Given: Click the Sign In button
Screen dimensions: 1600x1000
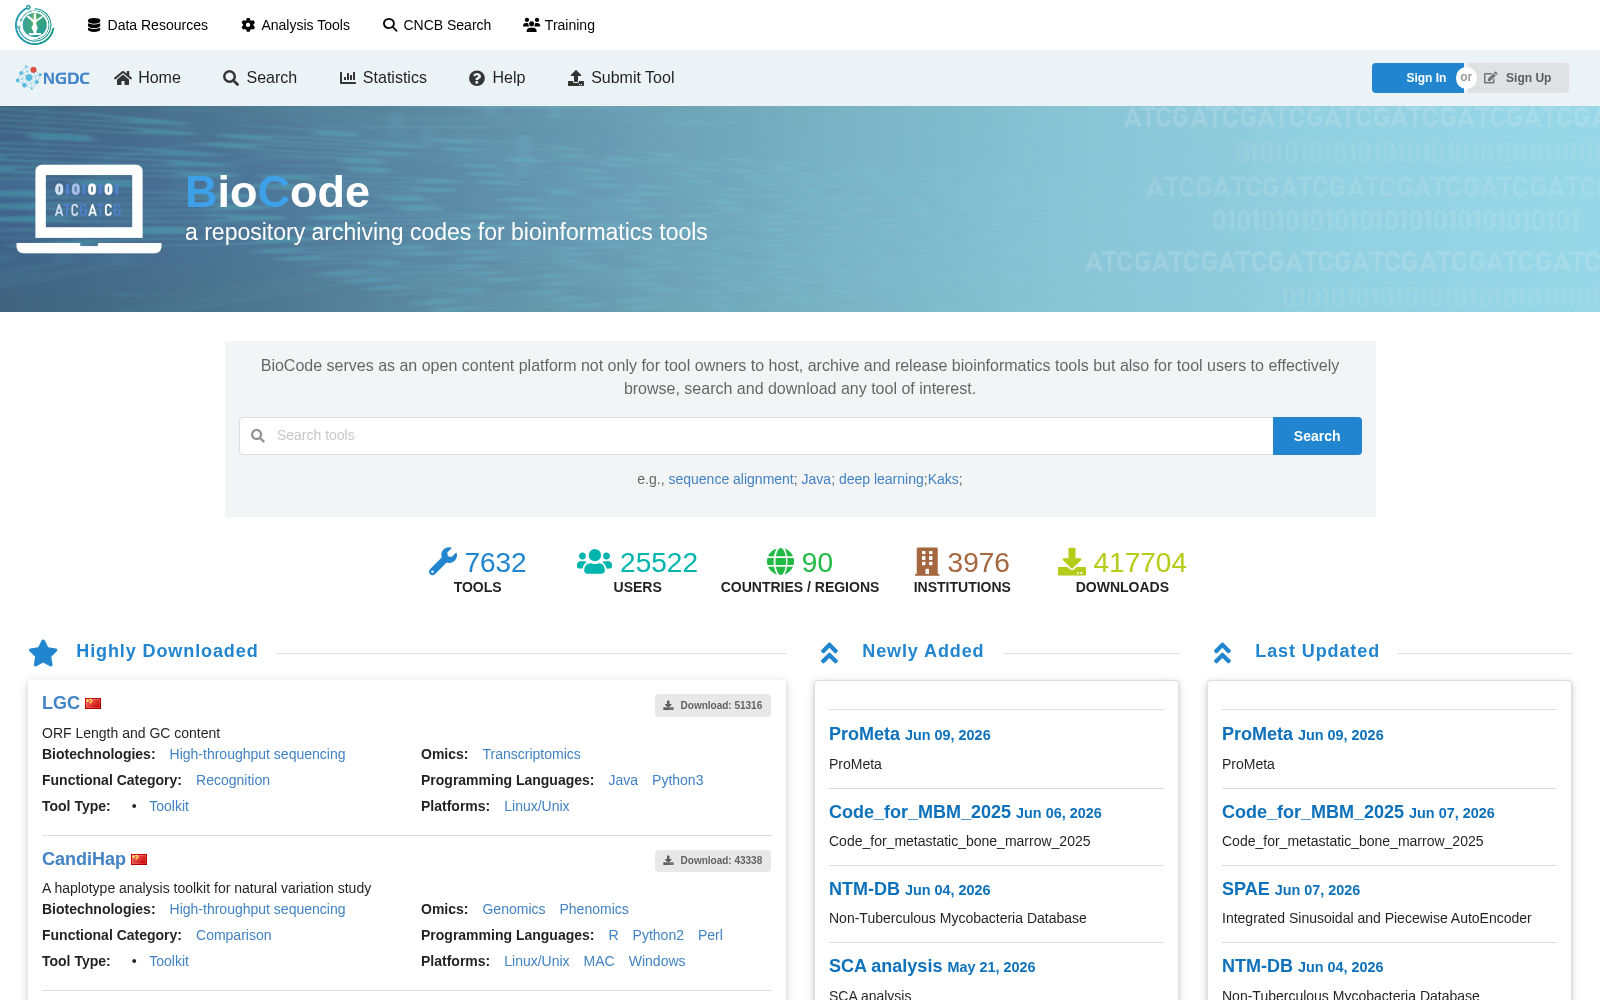Looking at the screenshot, I should (1416, 78).
